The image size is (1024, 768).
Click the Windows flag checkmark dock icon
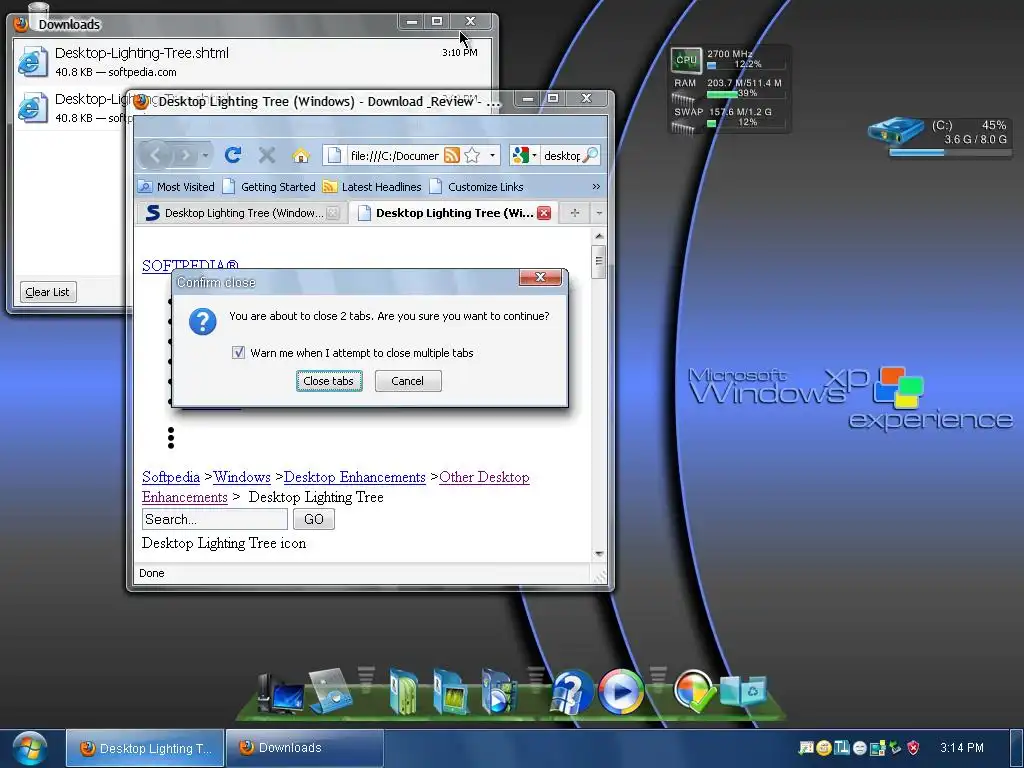pos(694,691)
